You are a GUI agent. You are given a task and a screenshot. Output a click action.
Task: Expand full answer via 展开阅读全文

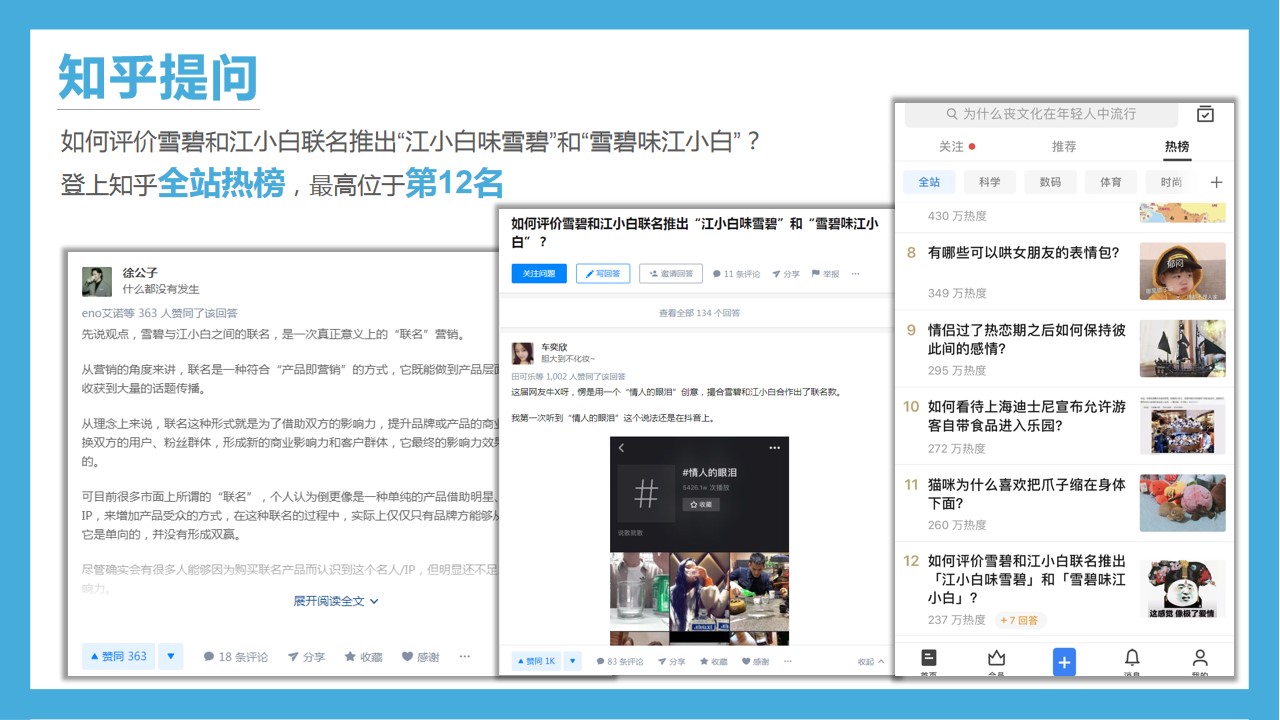pos(336,601)
